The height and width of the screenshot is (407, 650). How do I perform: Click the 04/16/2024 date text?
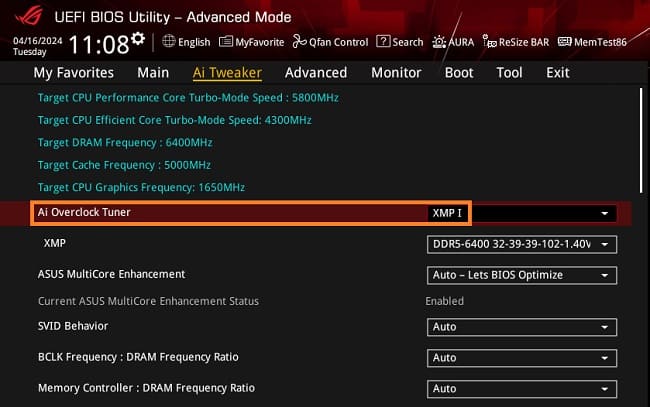click(x=37, y=41)
